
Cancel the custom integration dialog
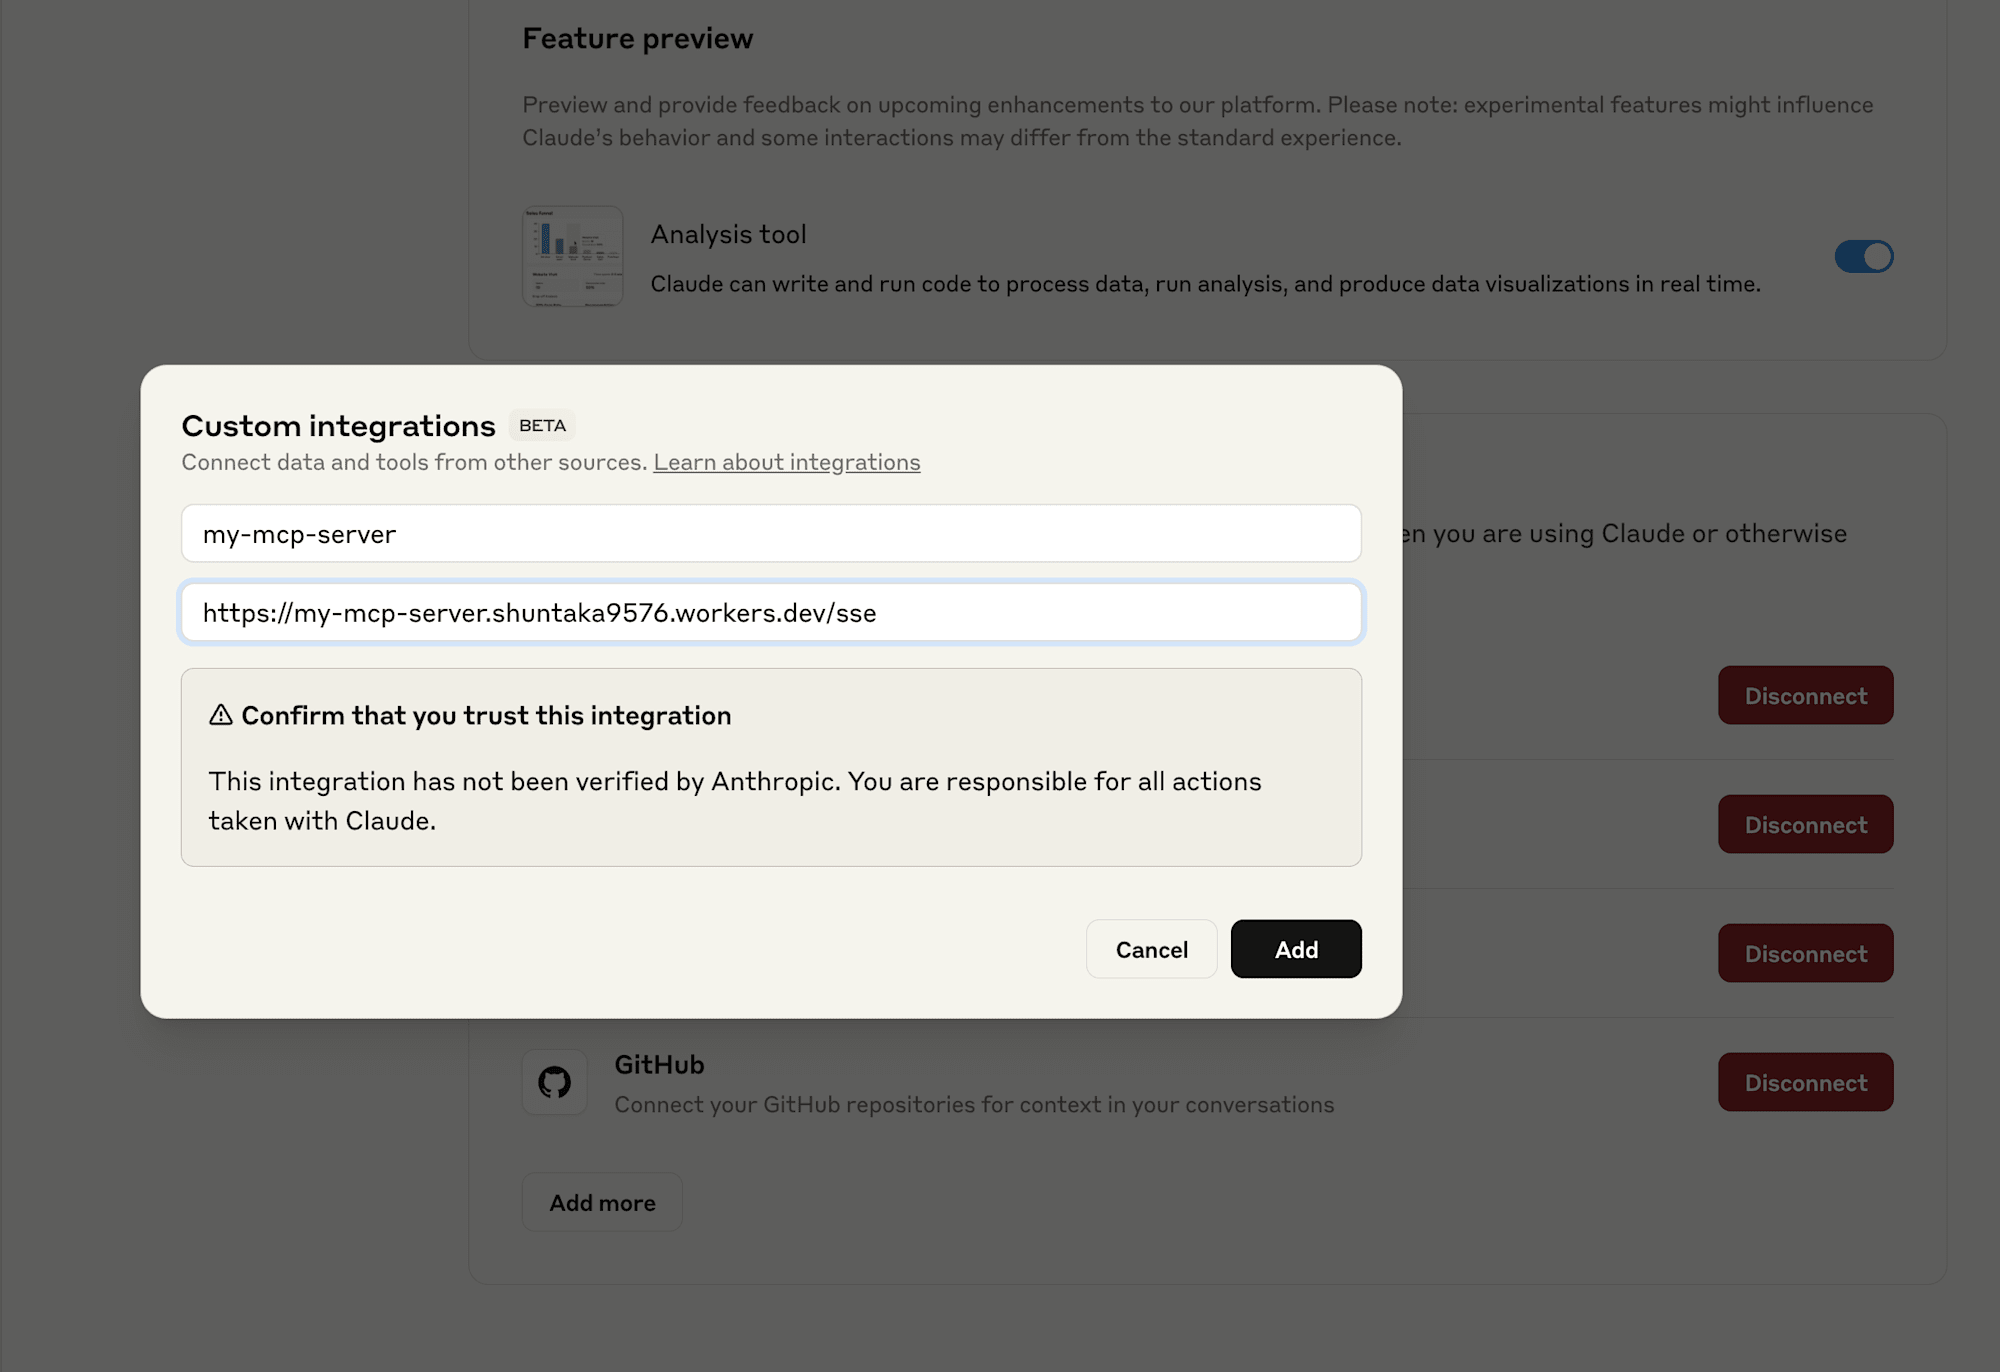(1152, 949)
